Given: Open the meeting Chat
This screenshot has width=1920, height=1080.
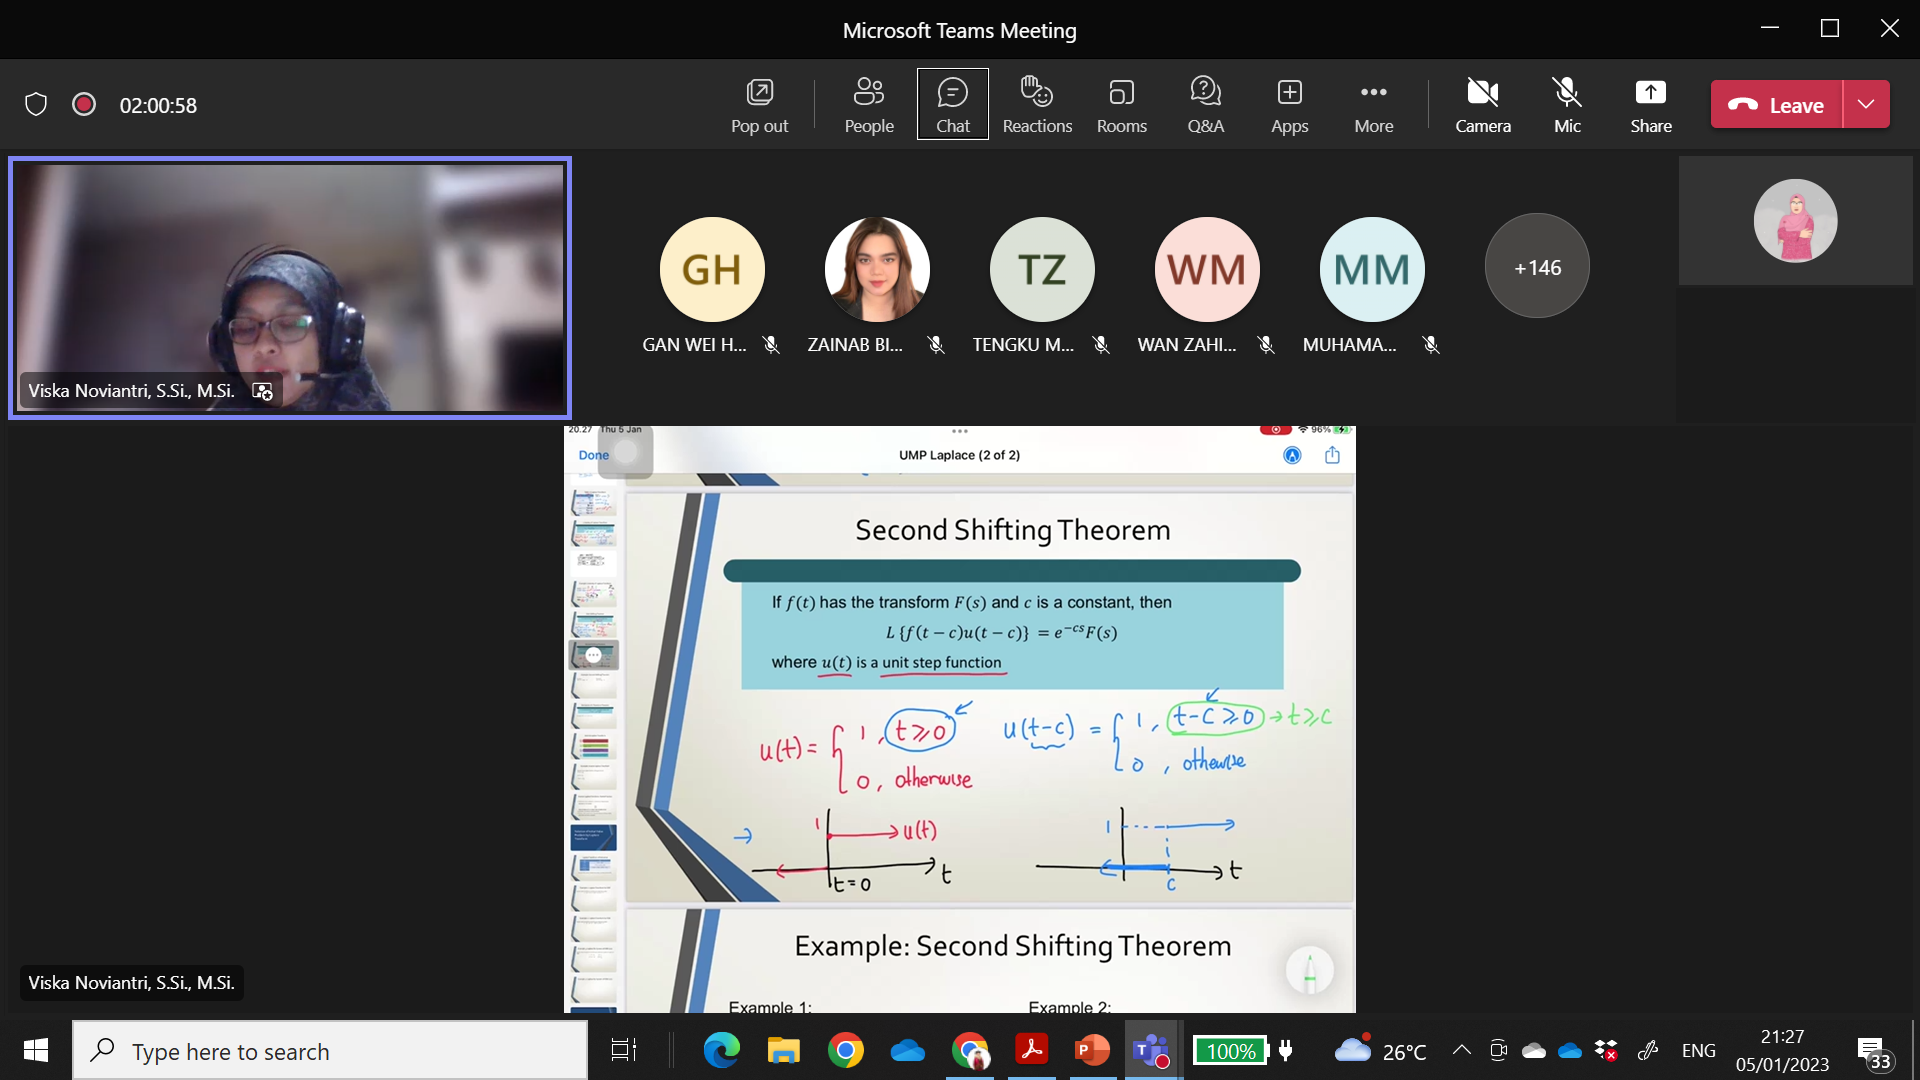Looking at the screenshot, I should click(952, 105).
